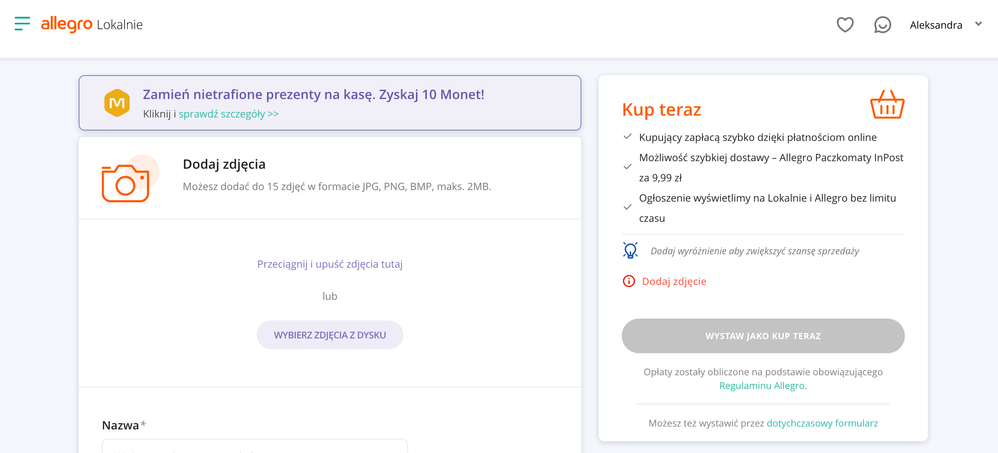Click the shopping basket icon

[x=887, y=105]
